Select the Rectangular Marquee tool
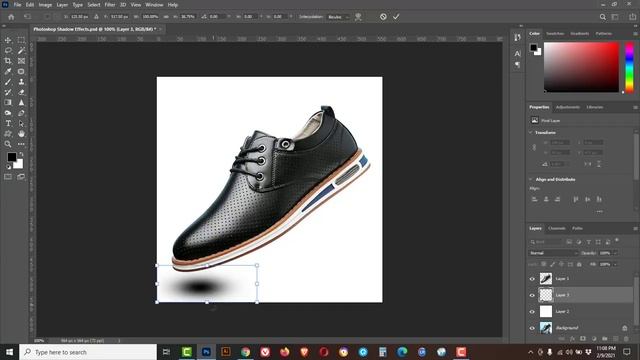The height and width of the screenshot is (360, 640). [21, 40]
